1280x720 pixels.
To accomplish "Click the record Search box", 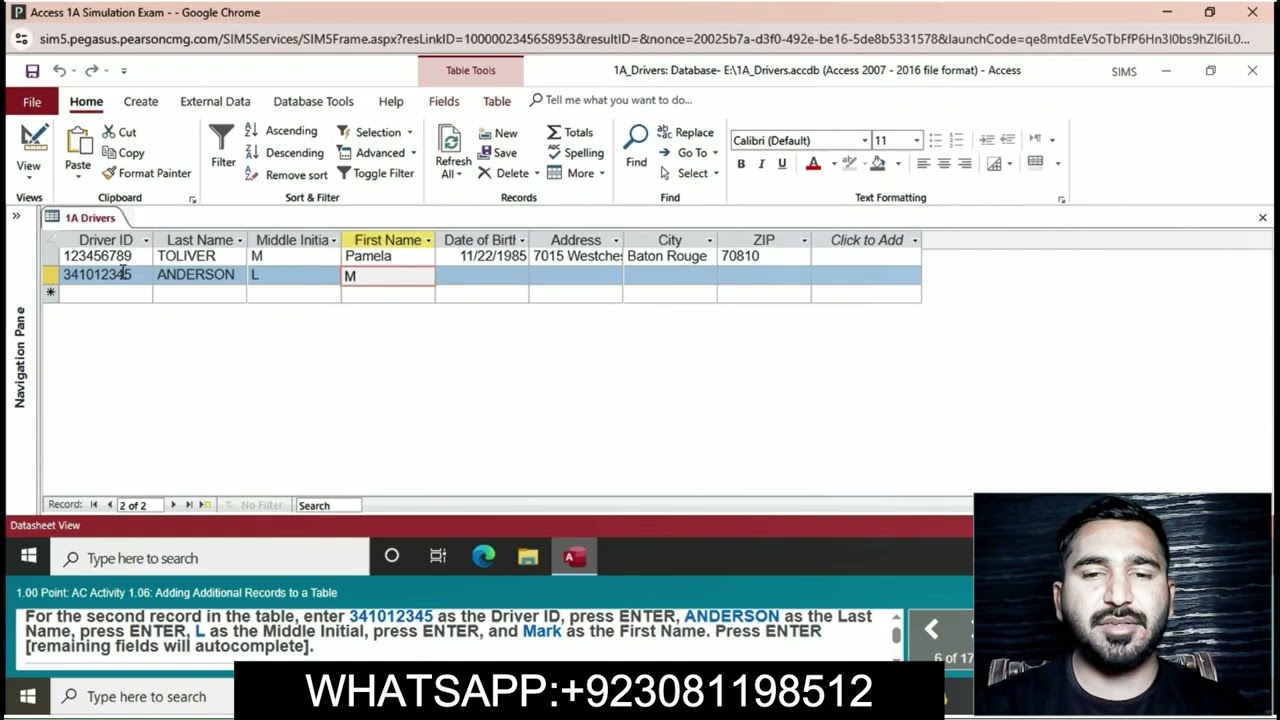I will (328, 506).
